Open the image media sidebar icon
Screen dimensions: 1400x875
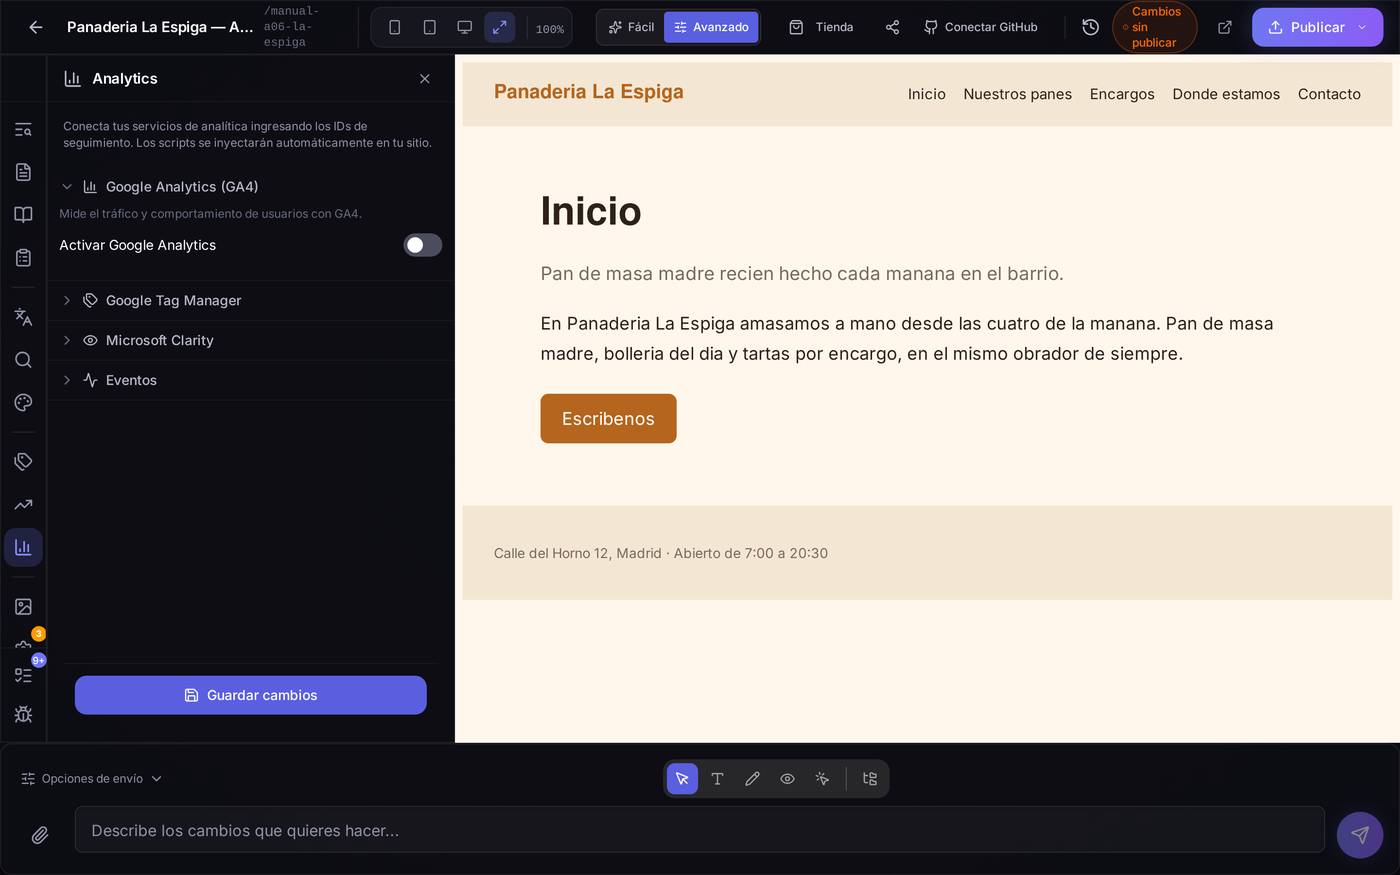[23, 606]
